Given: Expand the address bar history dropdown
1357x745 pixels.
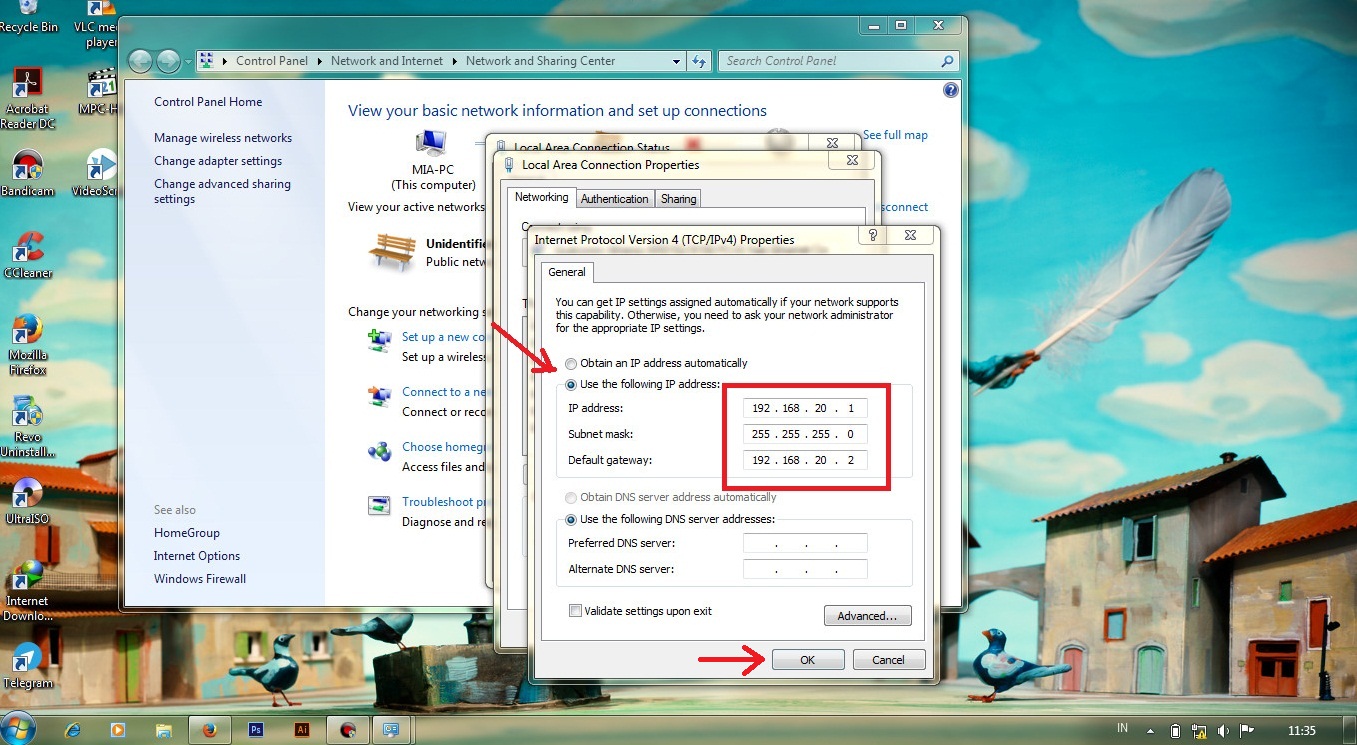Looking at the screenshot, I should (x=677, y=61).
